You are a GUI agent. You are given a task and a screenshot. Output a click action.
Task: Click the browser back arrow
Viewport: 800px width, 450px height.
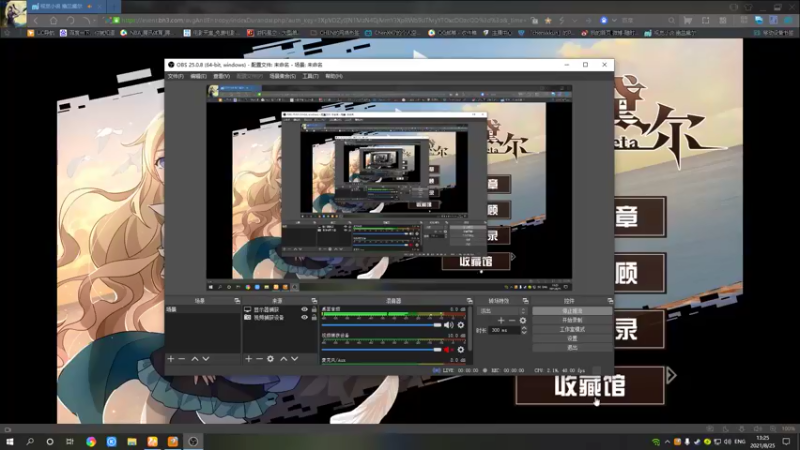(x=36, y=20)
